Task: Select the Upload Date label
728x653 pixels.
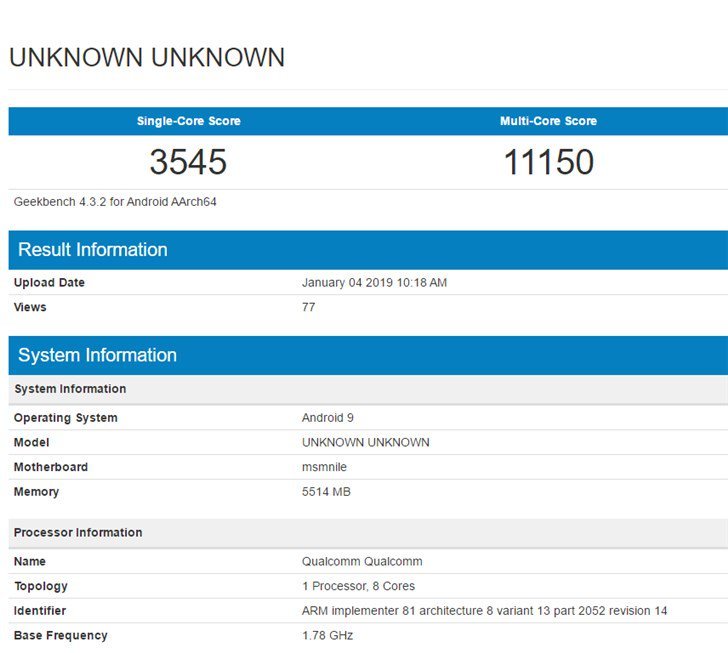Action: pyautogui.click(x=49, y=282)
